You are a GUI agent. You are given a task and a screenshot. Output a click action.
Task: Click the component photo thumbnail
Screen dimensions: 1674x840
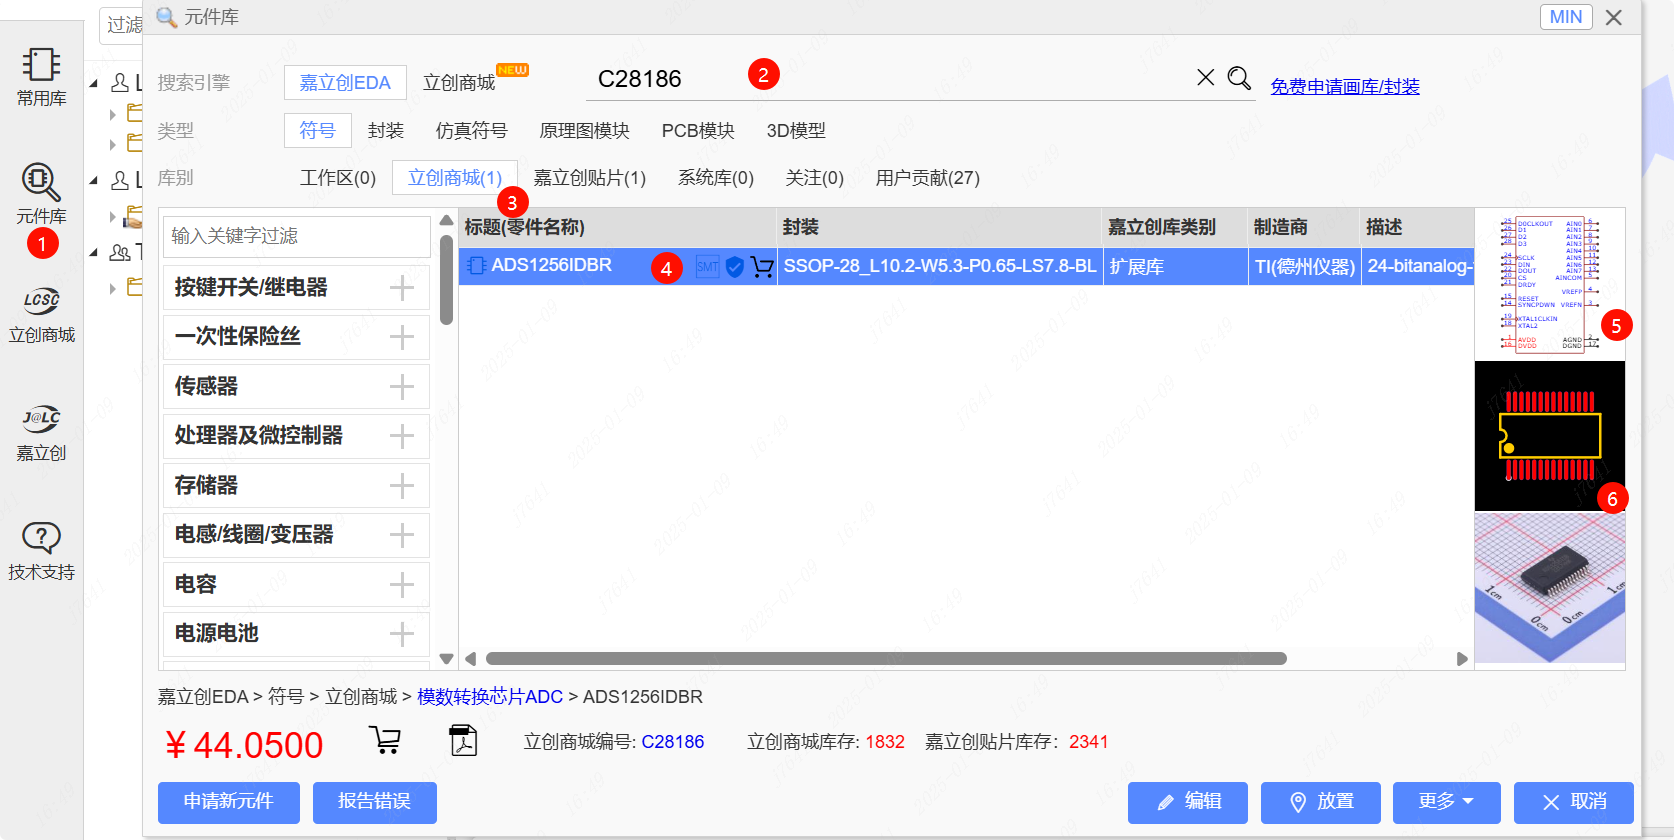(x=1550, y=588)
